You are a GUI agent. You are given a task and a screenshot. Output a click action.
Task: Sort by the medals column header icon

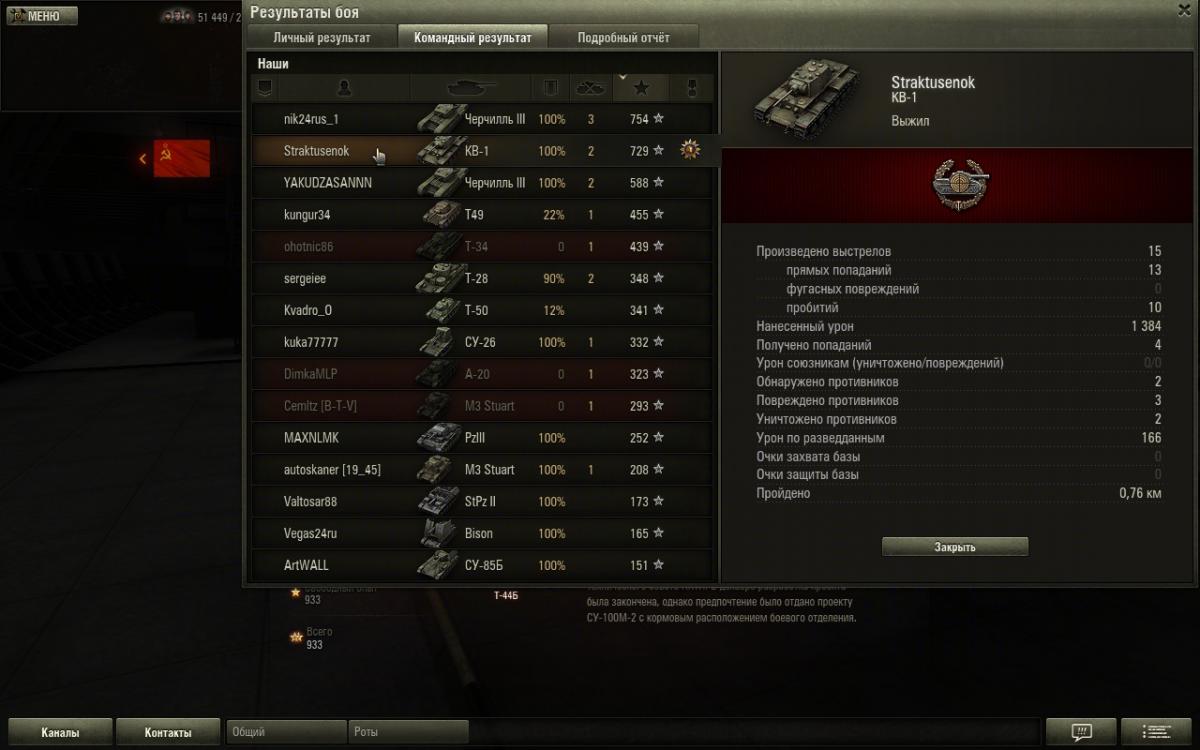[691, 88]
